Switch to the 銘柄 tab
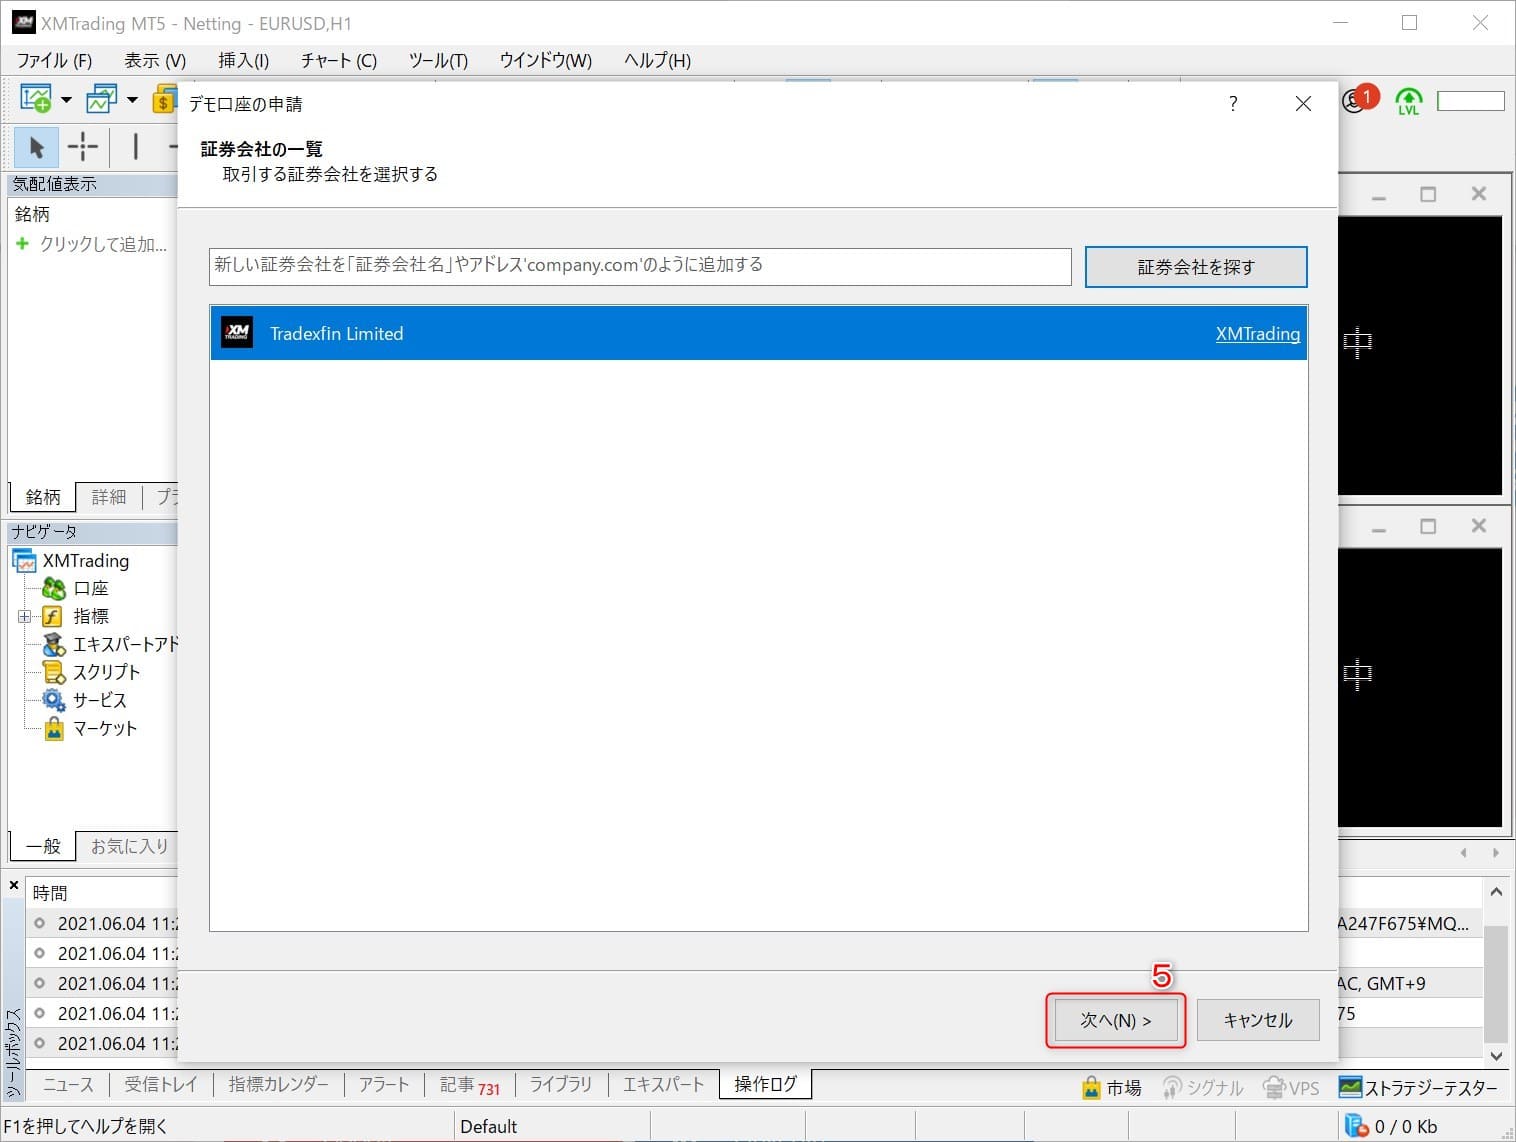 coord(43,497)
